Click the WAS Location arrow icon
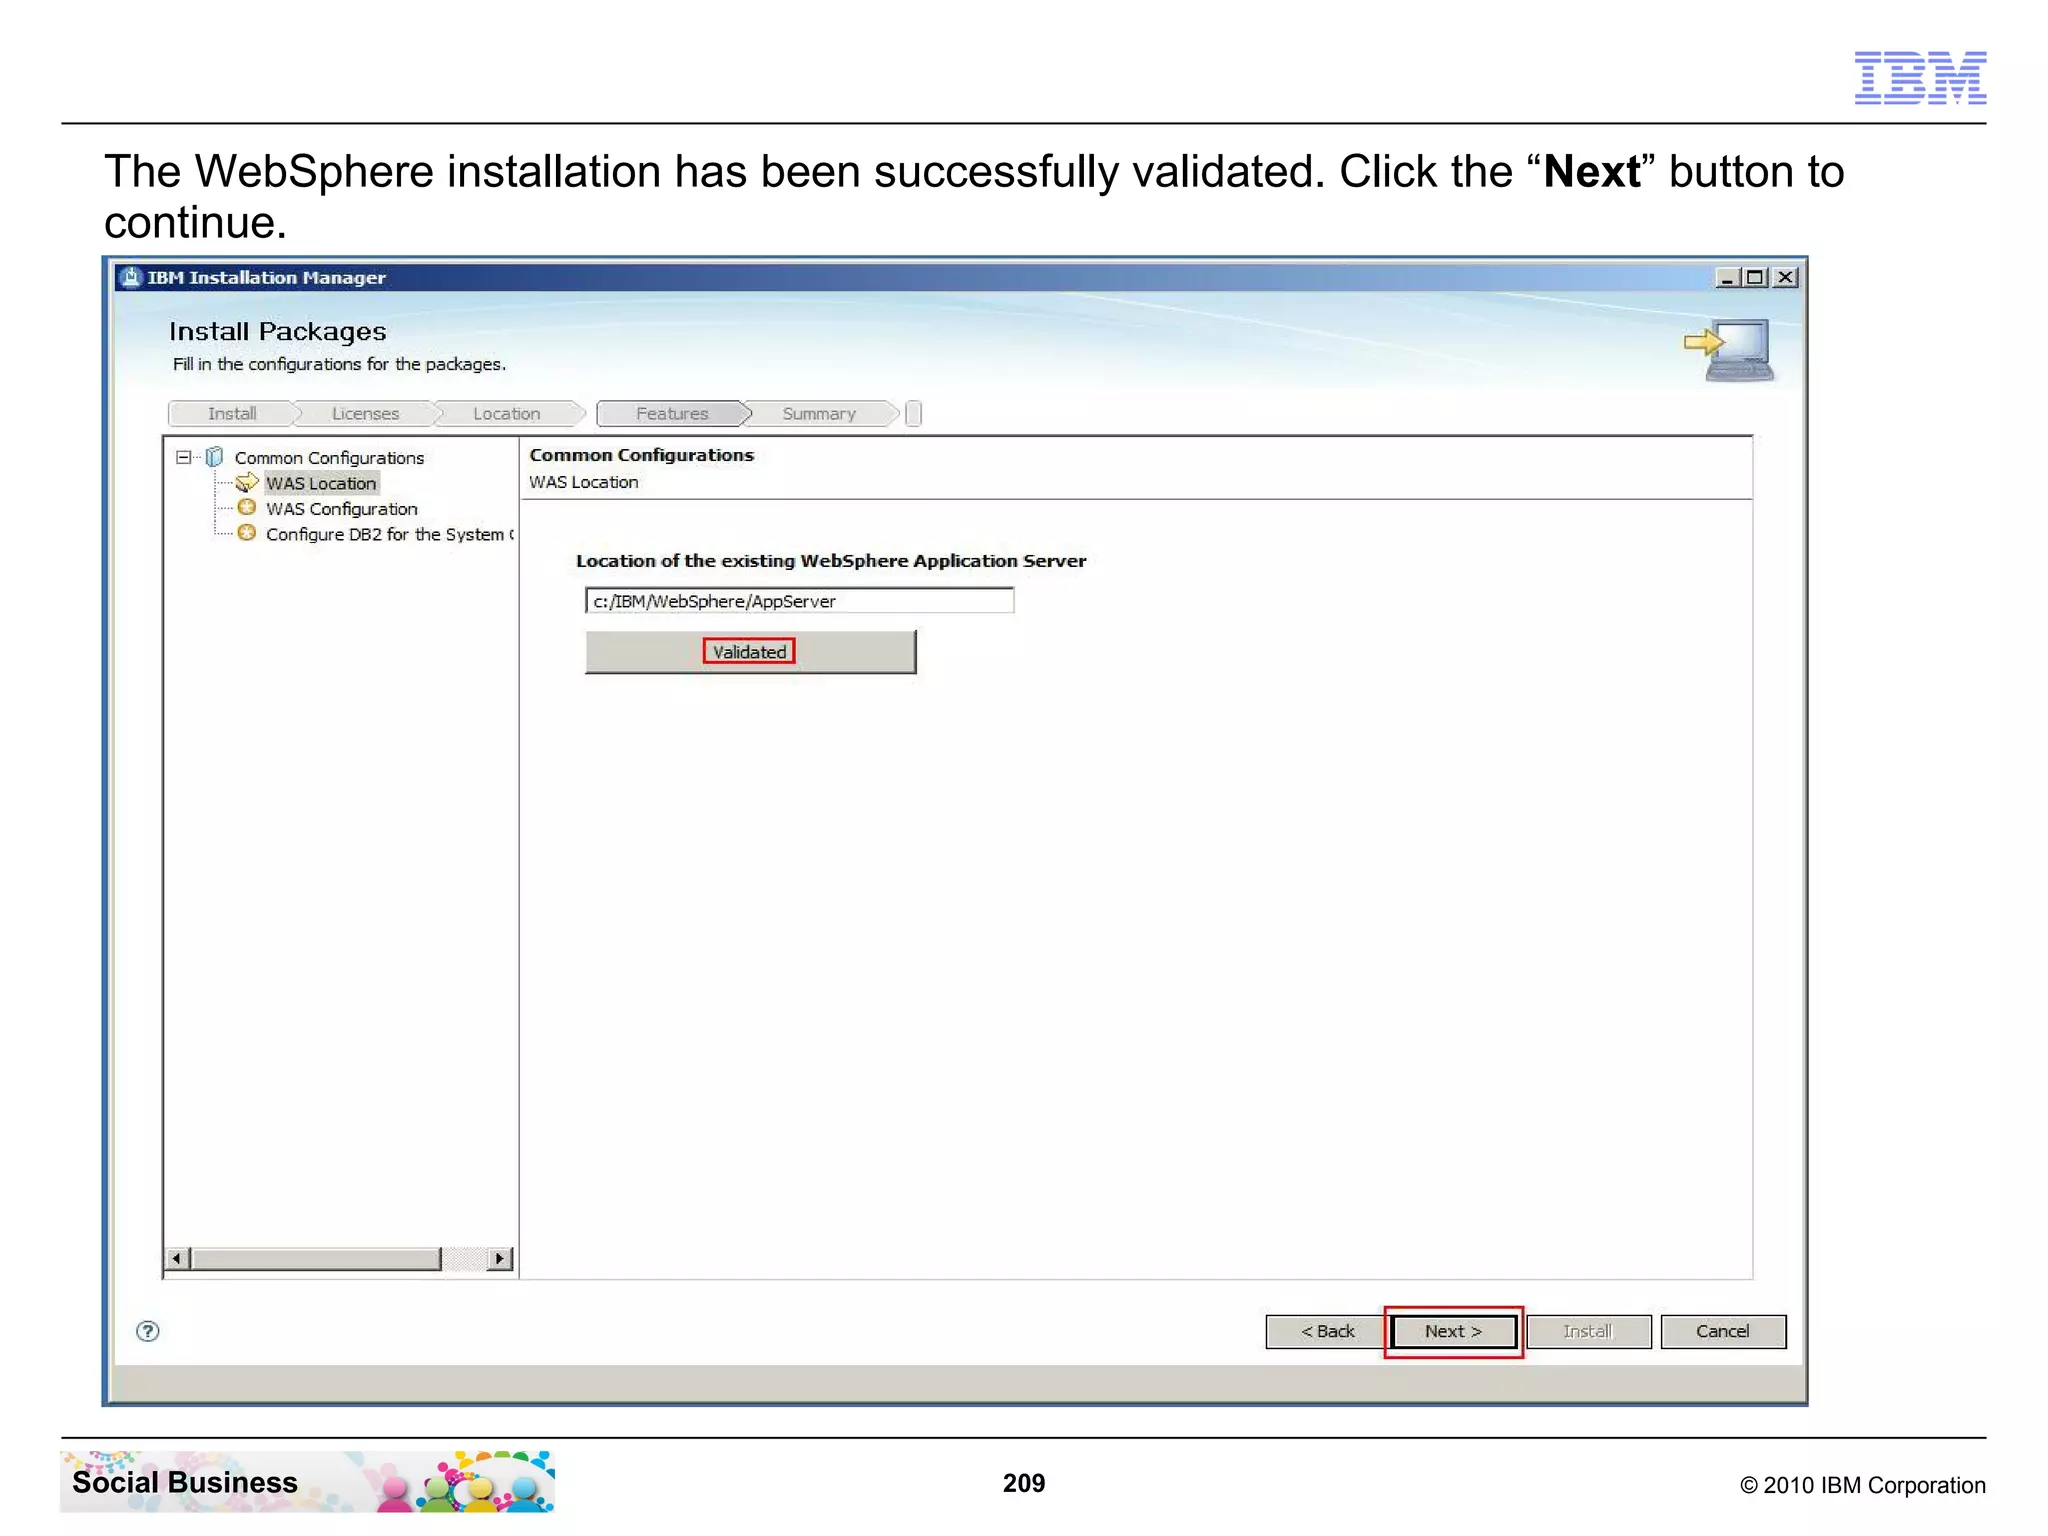This screenshot has width=2048, height=1536. [x=247, y=482]
